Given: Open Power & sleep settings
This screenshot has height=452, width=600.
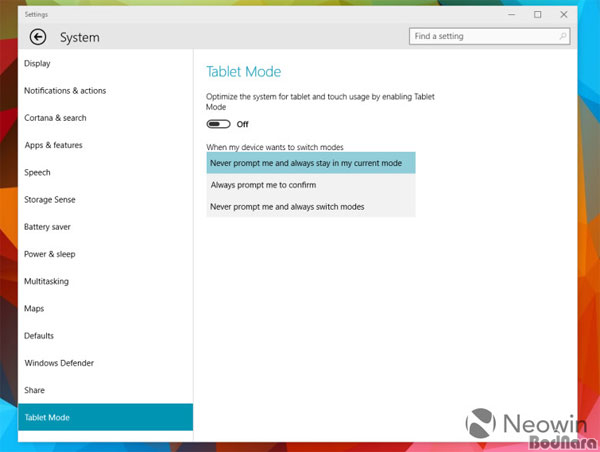Looking at the screenshot, I should [x=50, y=254].
